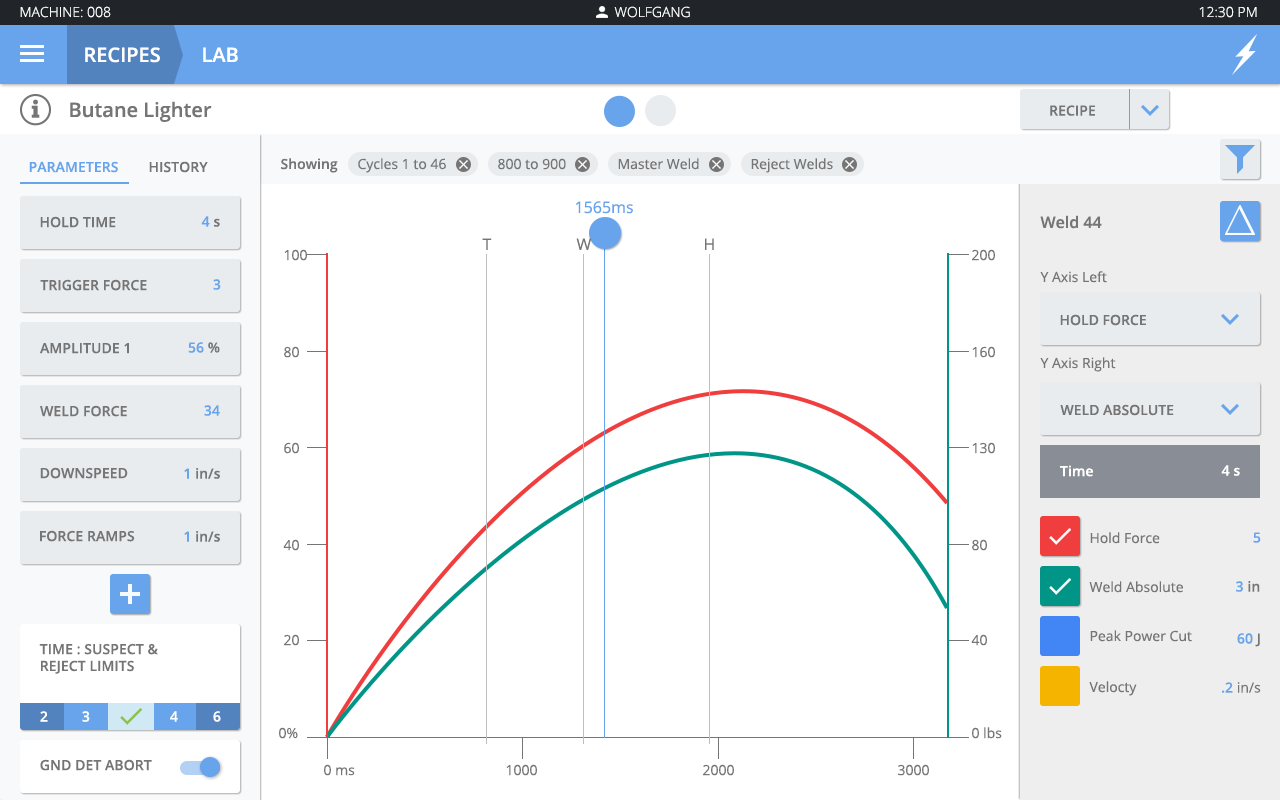The height and width of the screenshot is (800, 1280).
Task: Change the Y Axis Left selection
Action: tap(1149, 319)
